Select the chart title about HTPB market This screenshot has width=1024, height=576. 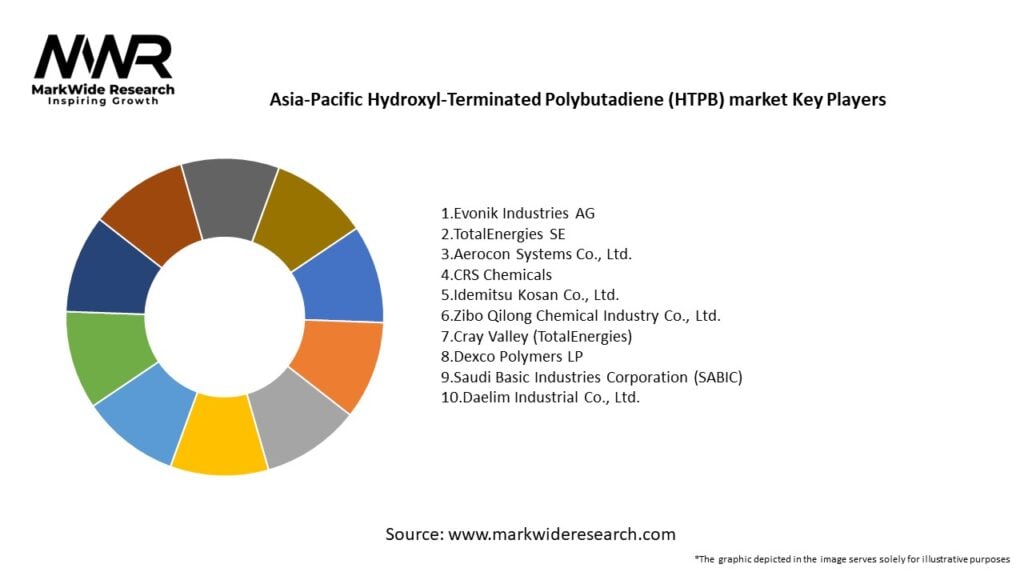[577, 100]
